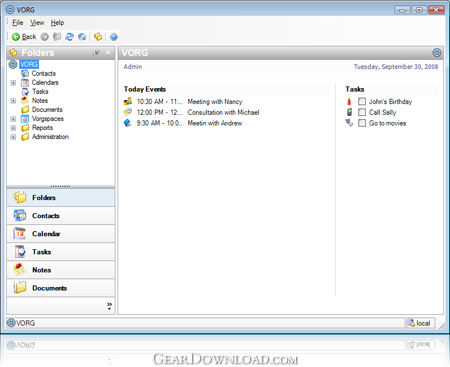
Task: Click Go to movies task text
Action: (387, 123)
